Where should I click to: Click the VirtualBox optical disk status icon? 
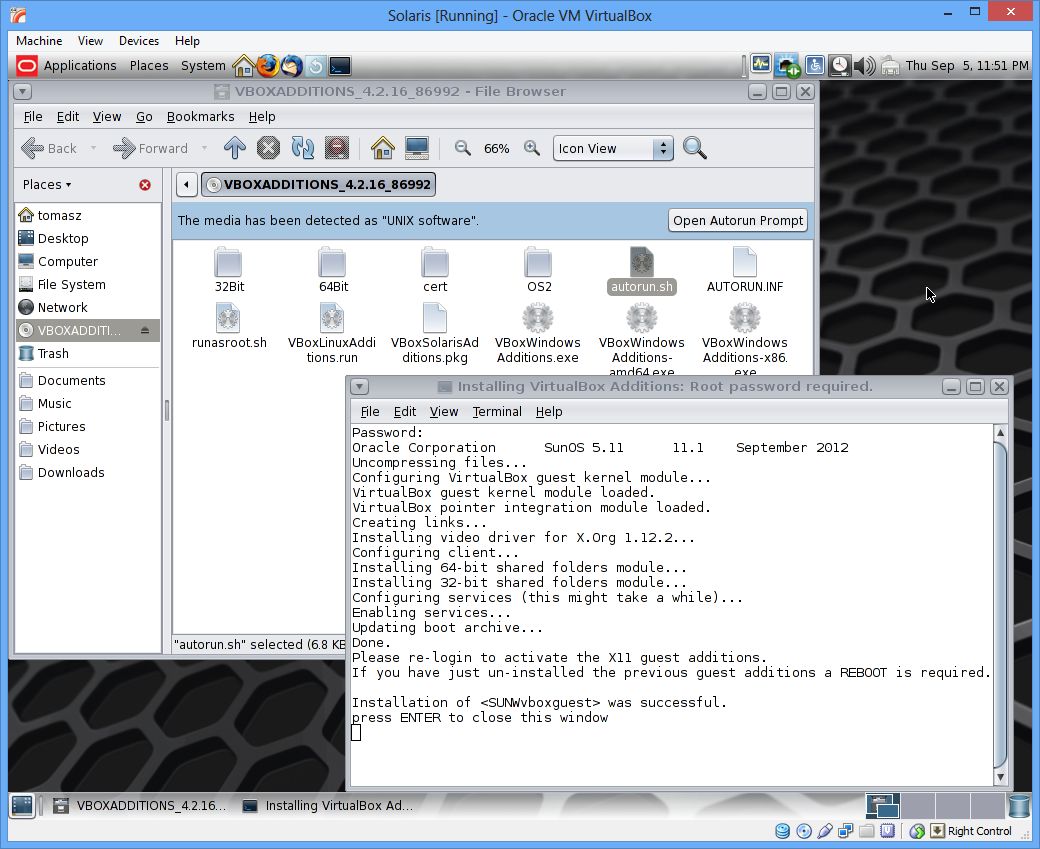804,830
